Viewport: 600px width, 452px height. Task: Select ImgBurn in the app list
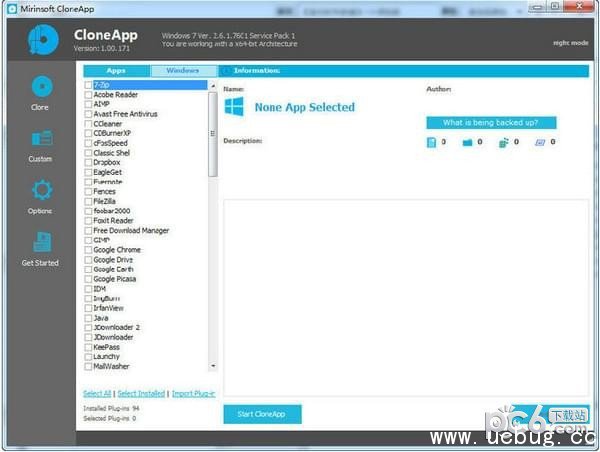pyautogui.click(x=106, y=299)
